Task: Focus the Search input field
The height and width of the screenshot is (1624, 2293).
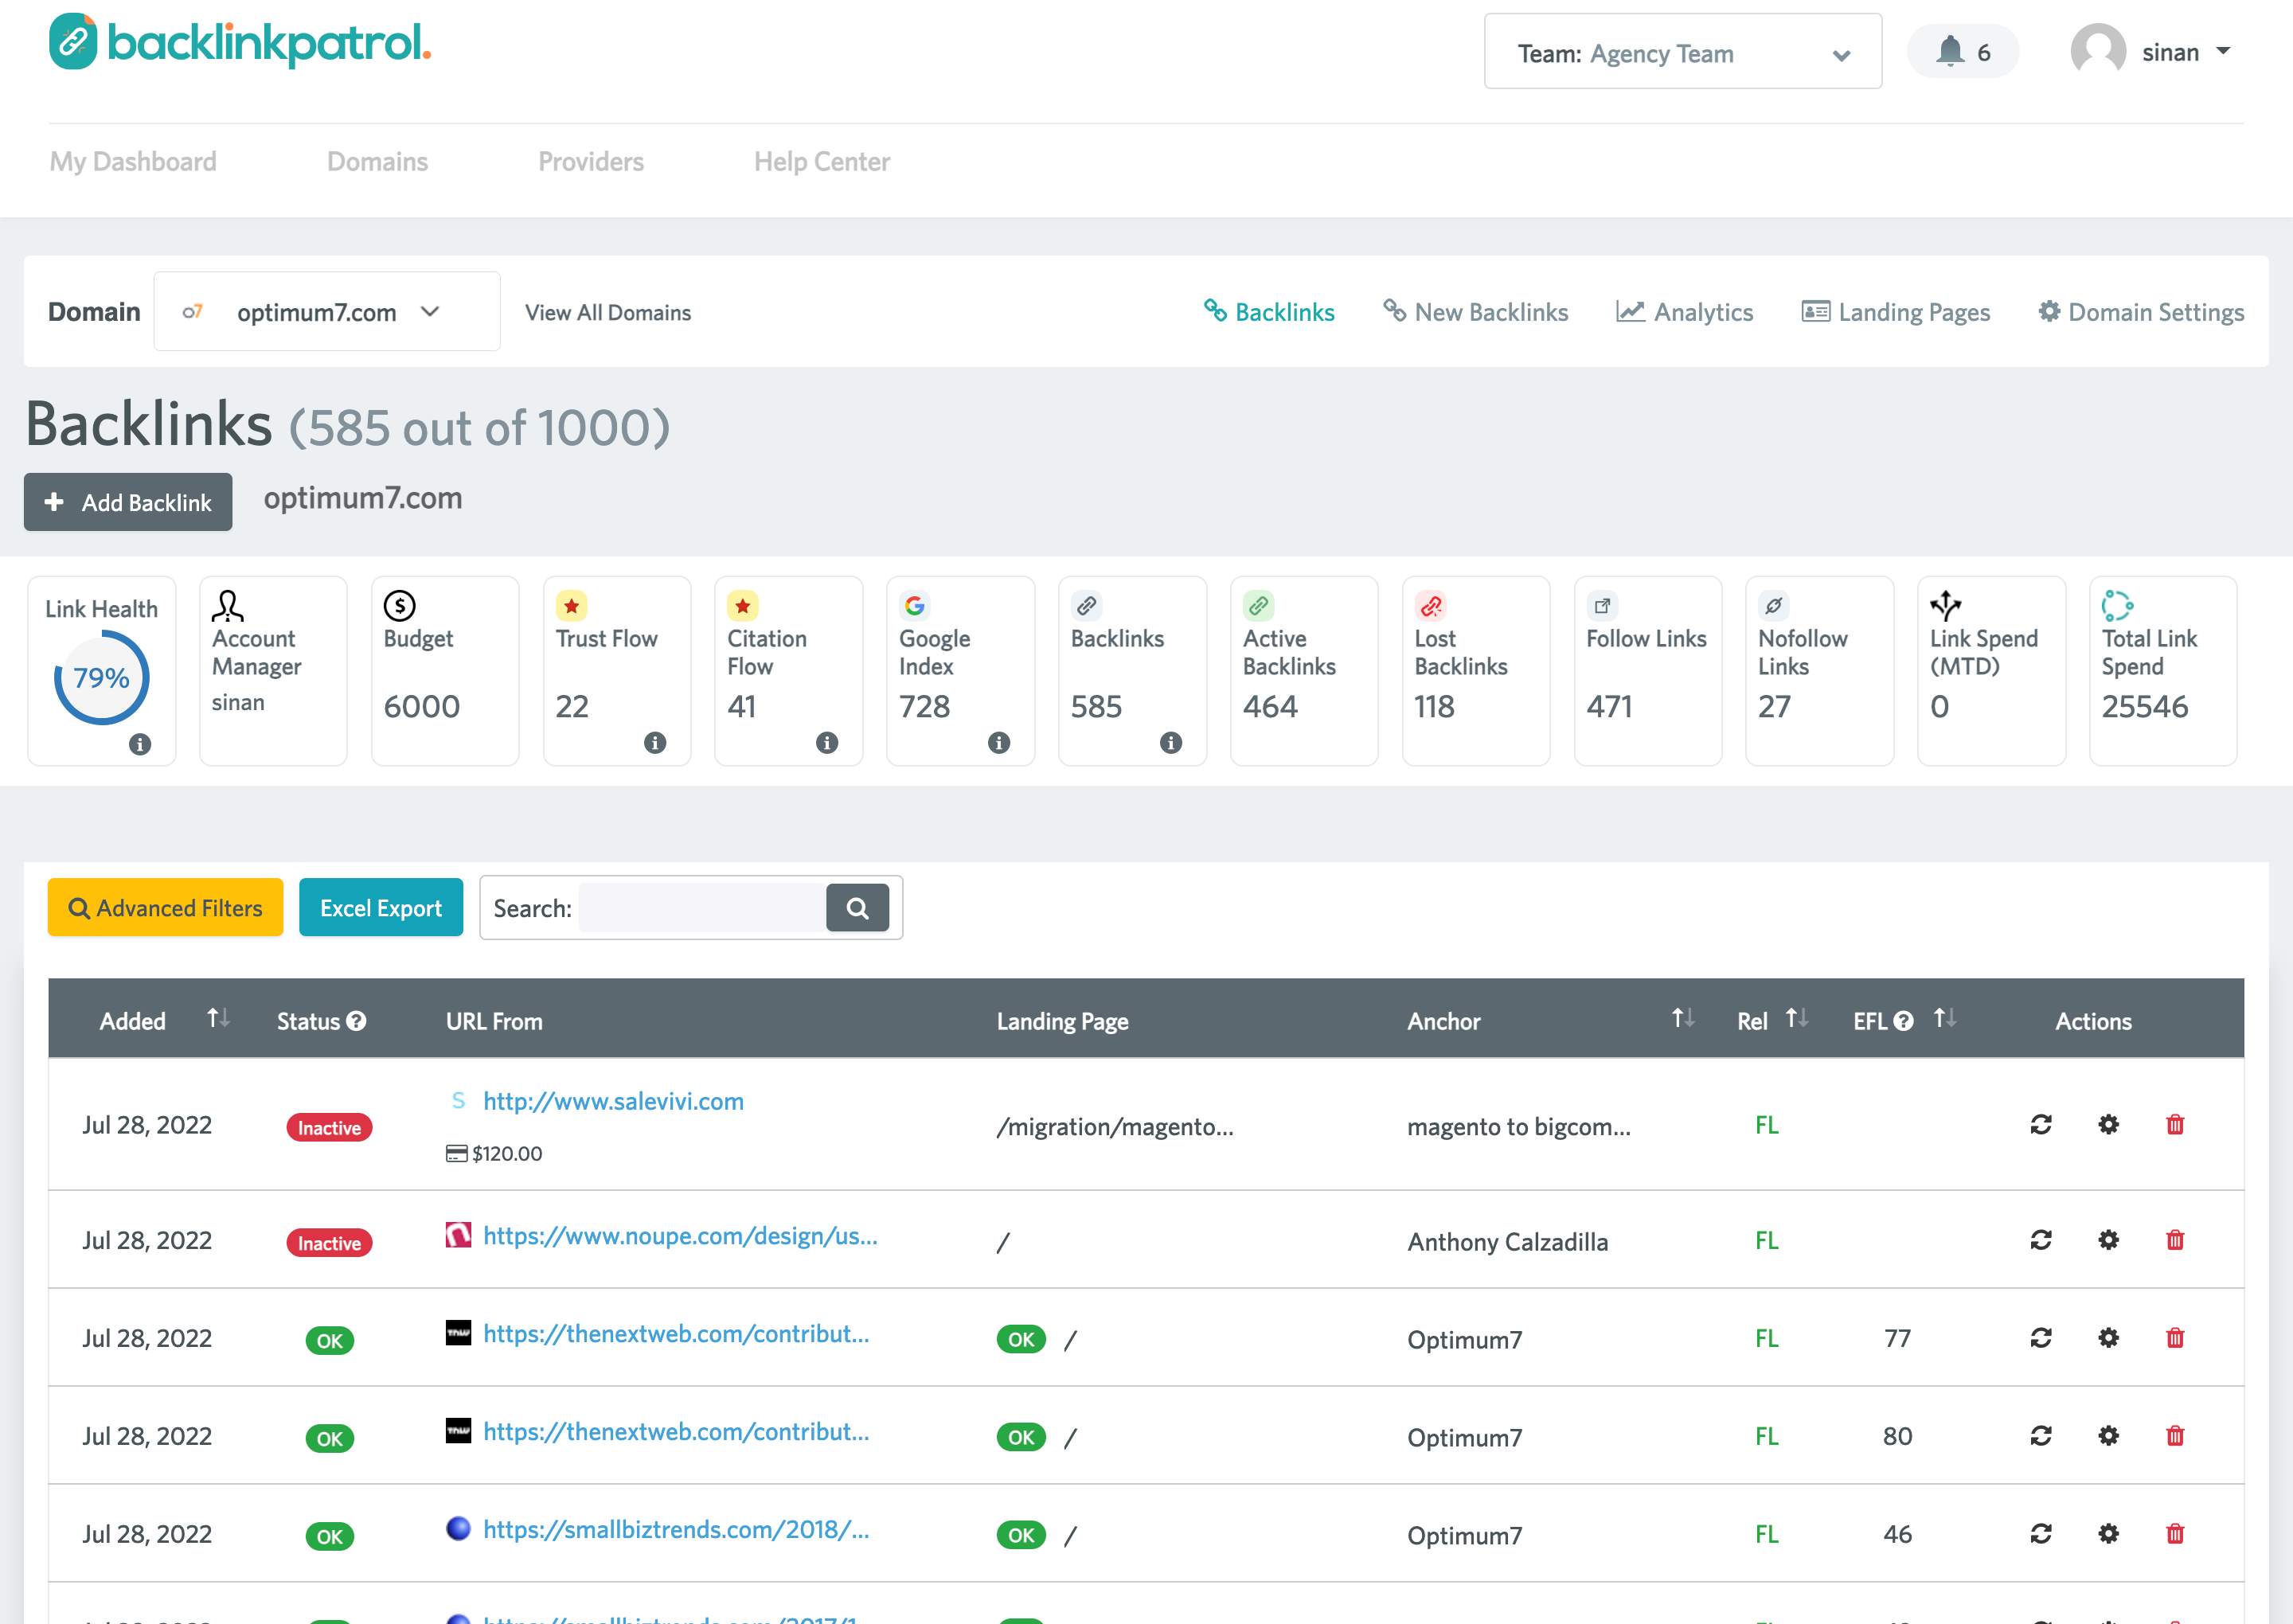Action: pos(703,908)
